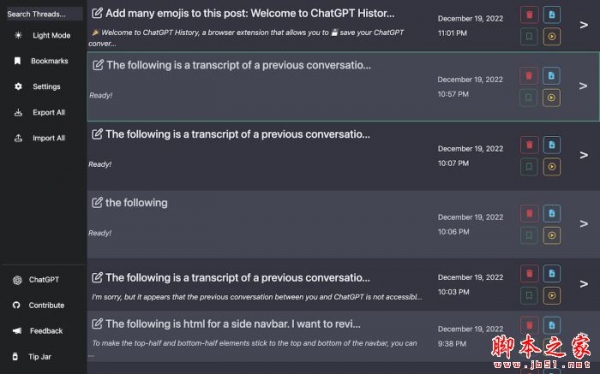Bookmark the 'Add many emojis' thread
Screen dimensions: 600x374
[x=529, y=36]
